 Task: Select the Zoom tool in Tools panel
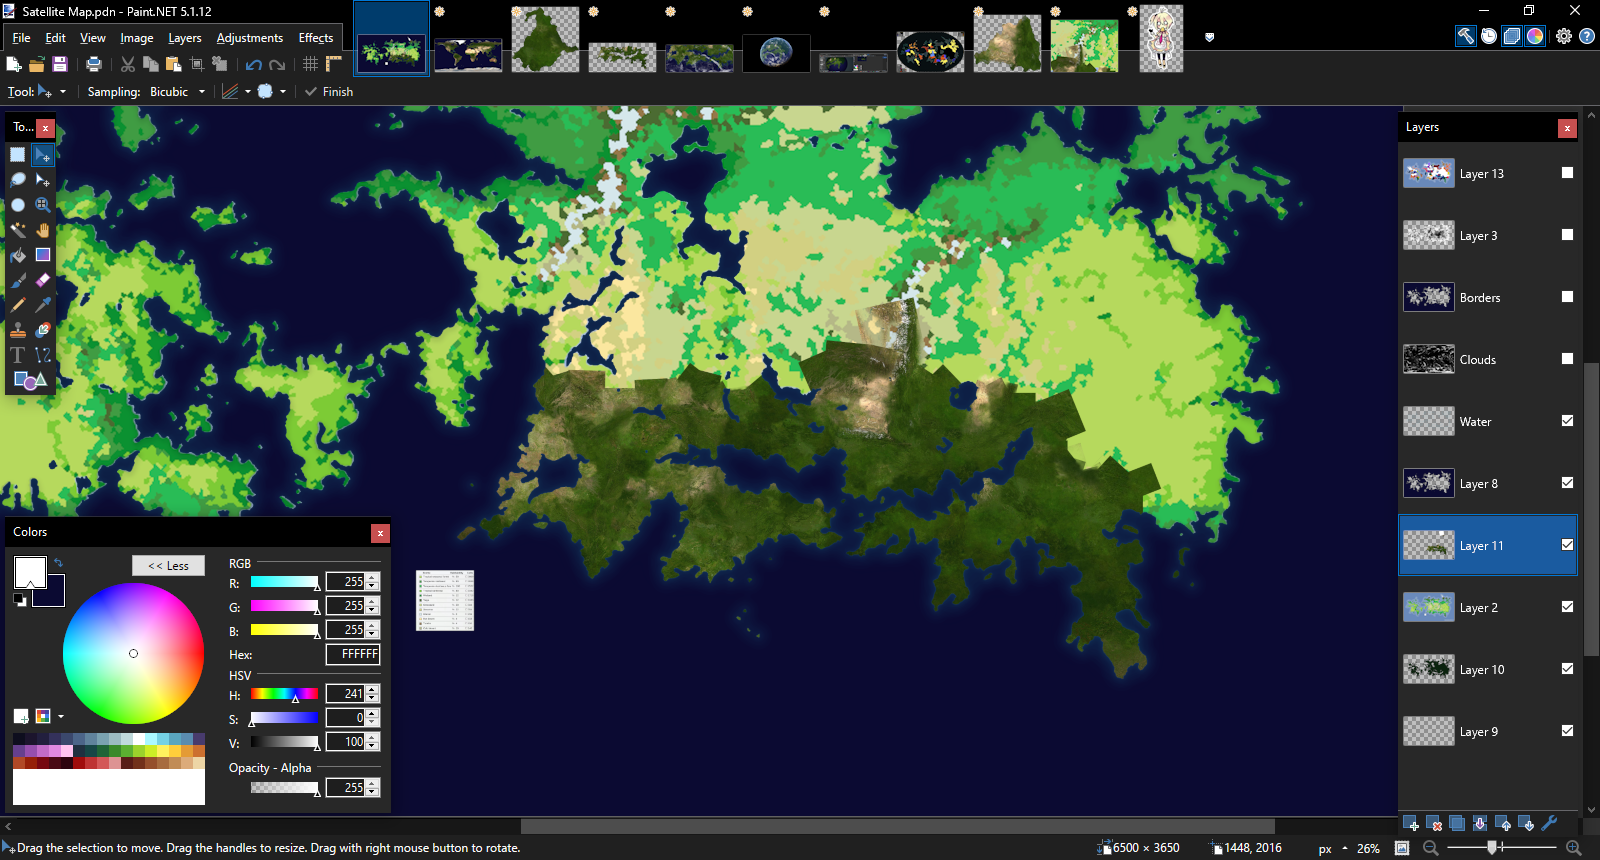click(x=43, y=205)
